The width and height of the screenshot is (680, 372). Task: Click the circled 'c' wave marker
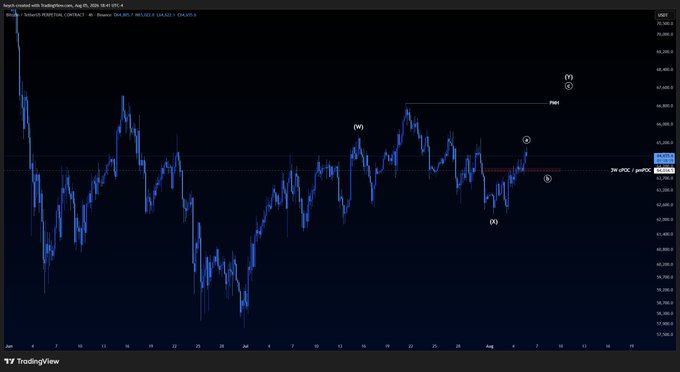click(x=569, y=86)
